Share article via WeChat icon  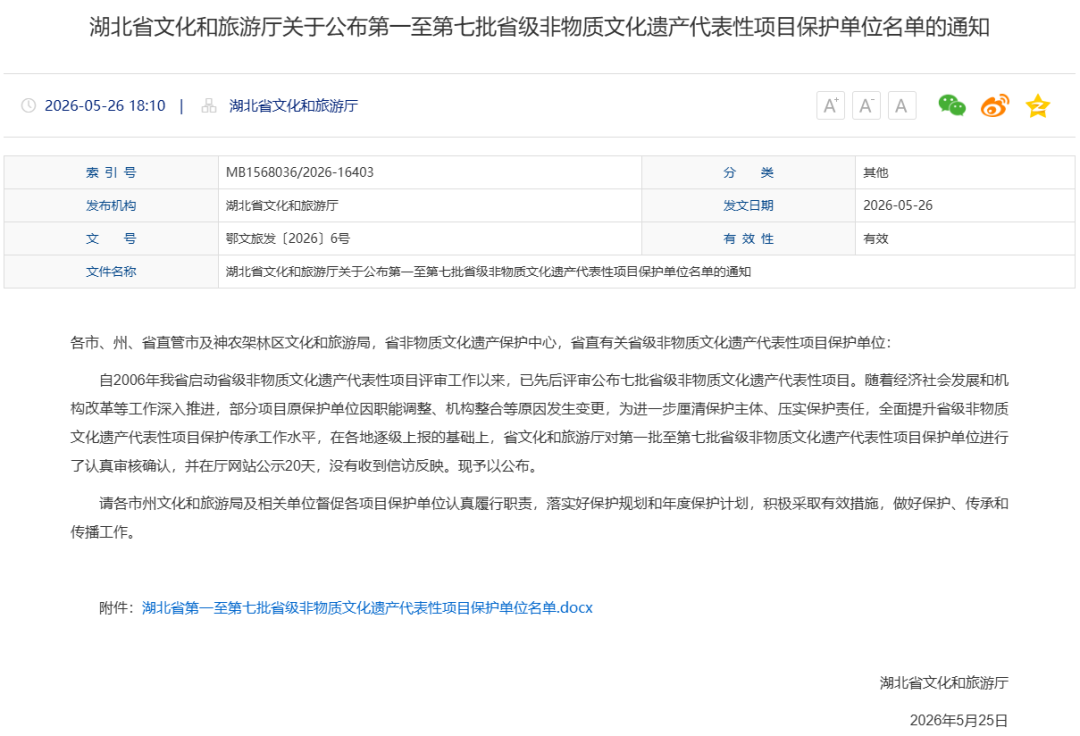click(952, 105)
